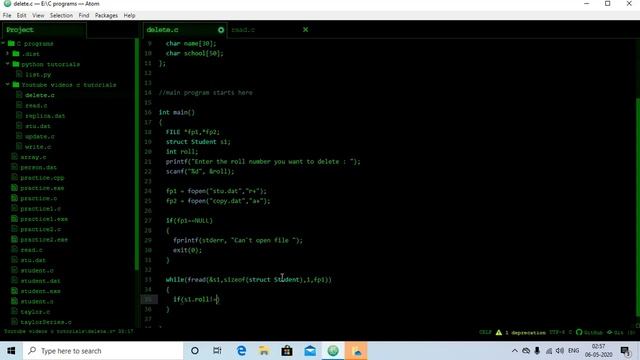The height and width of the screenshot is (360, 640).
Task: Open write.c in the project tree
Action: click(38, 147)
